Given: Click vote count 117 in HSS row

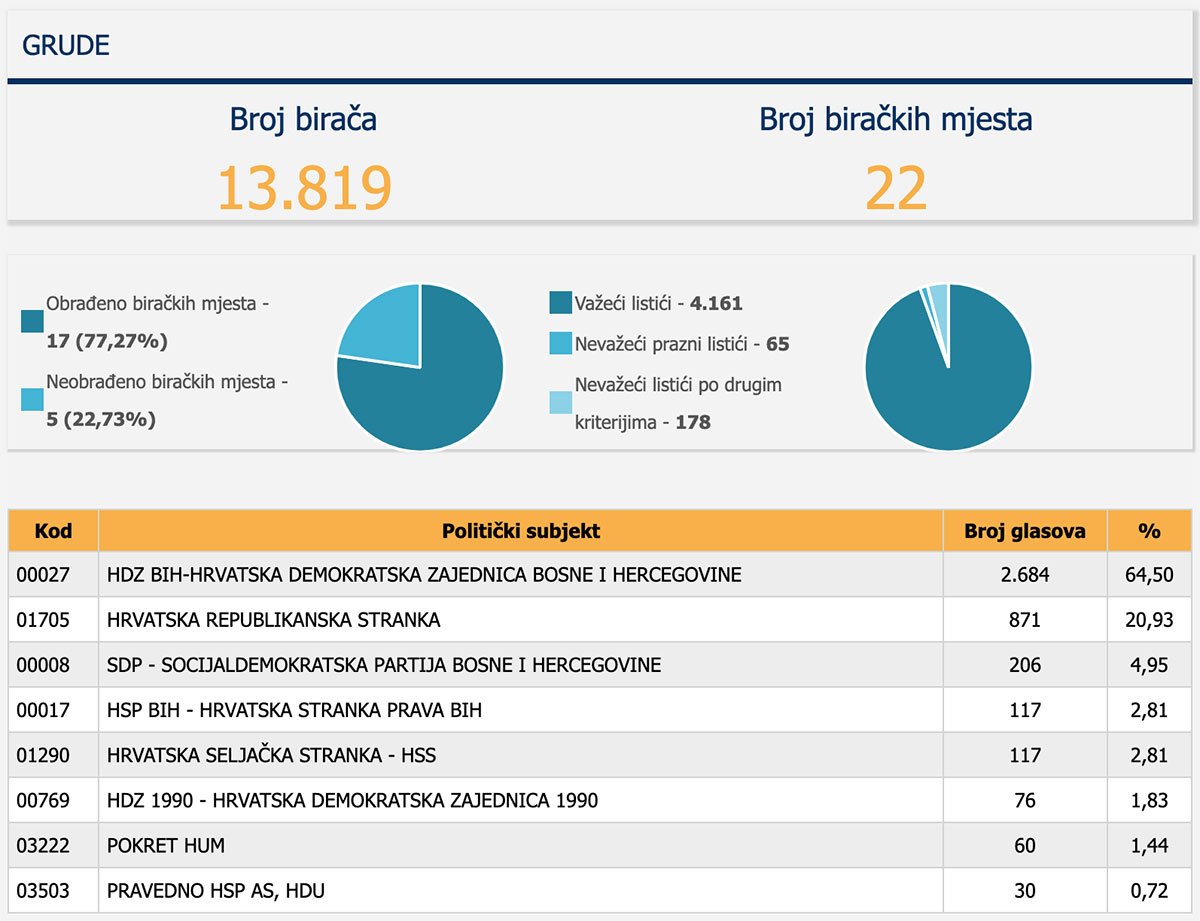Looking at the screenshot, I should [x=1025, y=755].
